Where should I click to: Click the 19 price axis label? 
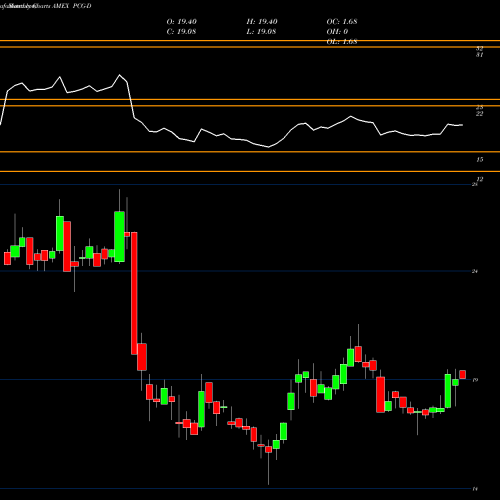475,380
